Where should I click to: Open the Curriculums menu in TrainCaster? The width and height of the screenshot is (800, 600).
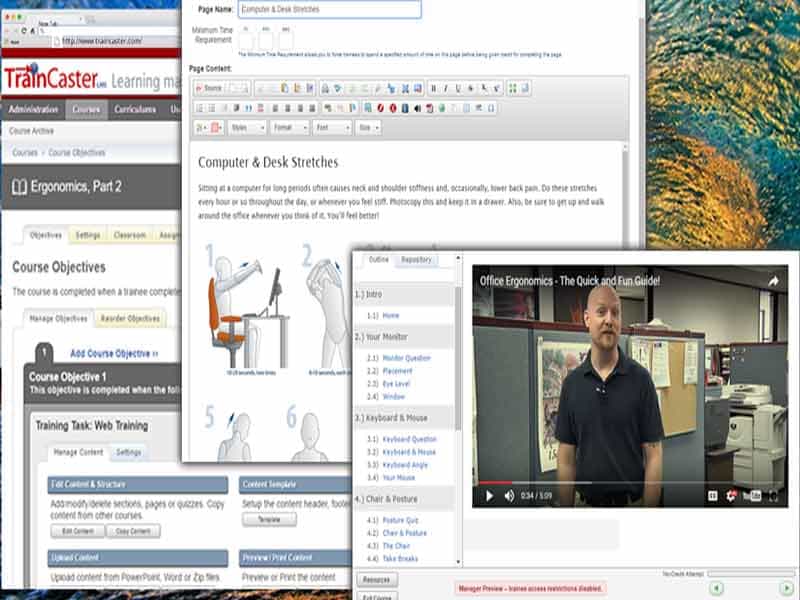coord(135,109)
